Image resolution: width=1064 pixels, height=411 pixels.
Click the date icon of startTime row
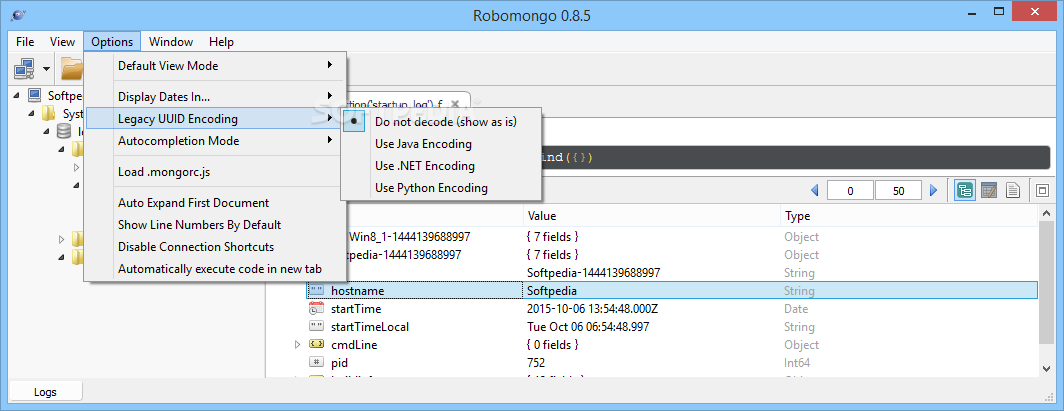(316, 309)
